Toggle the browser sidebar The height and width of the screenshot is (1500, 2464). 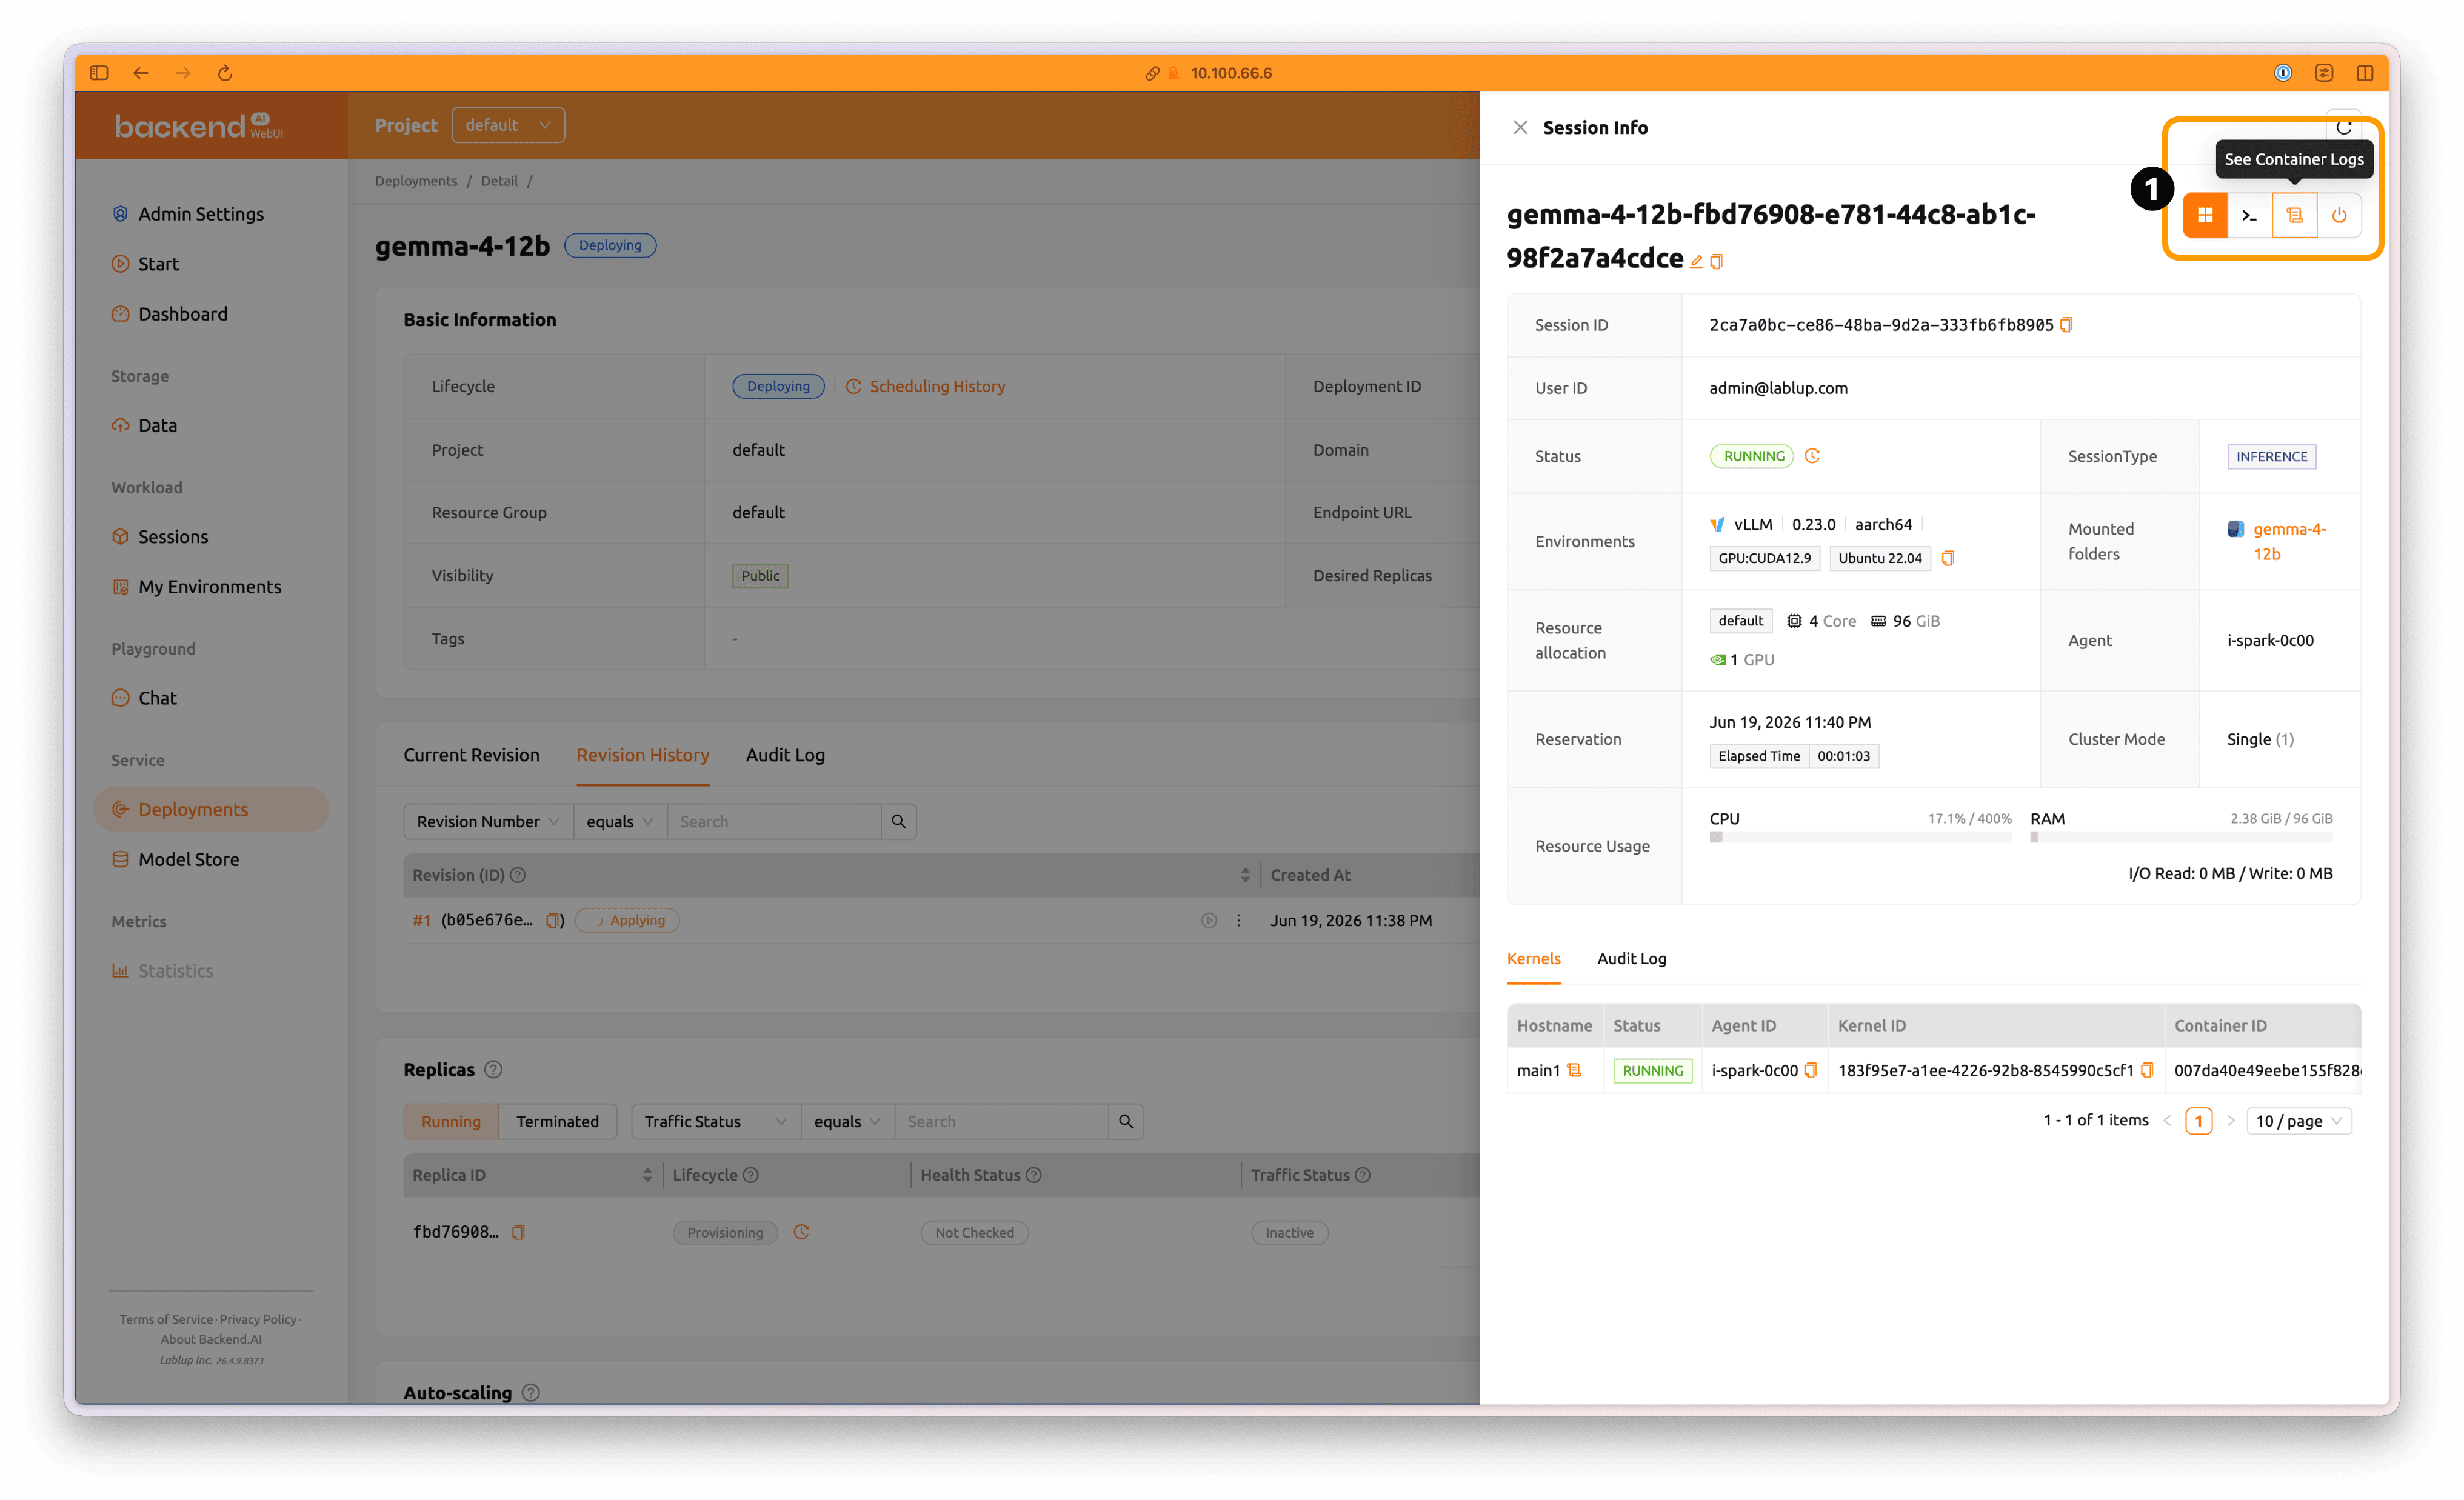click(98, 73)
